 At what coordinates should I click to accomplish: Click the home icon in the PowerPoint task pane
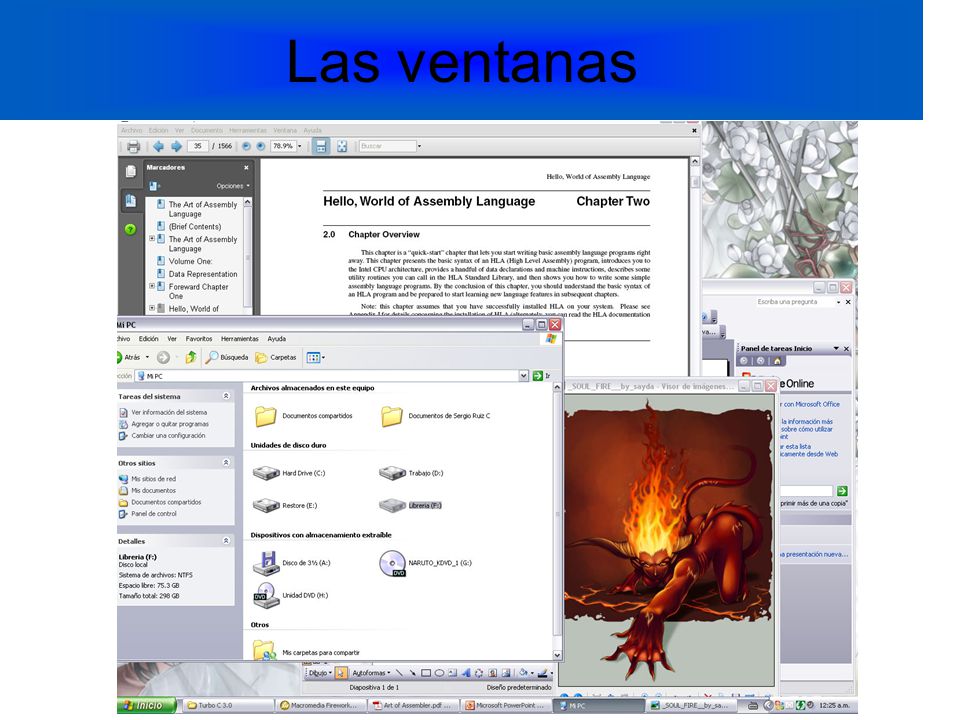(x=777, y=361)
